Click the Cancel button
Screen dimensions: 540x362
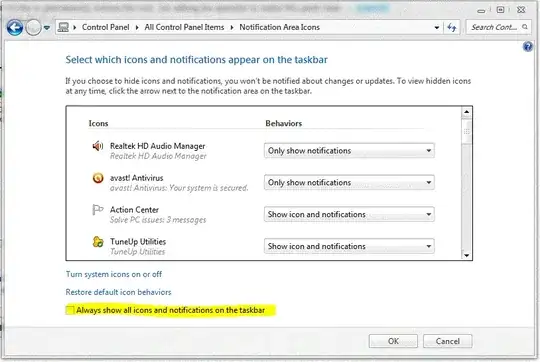click(x=447, y=341)
